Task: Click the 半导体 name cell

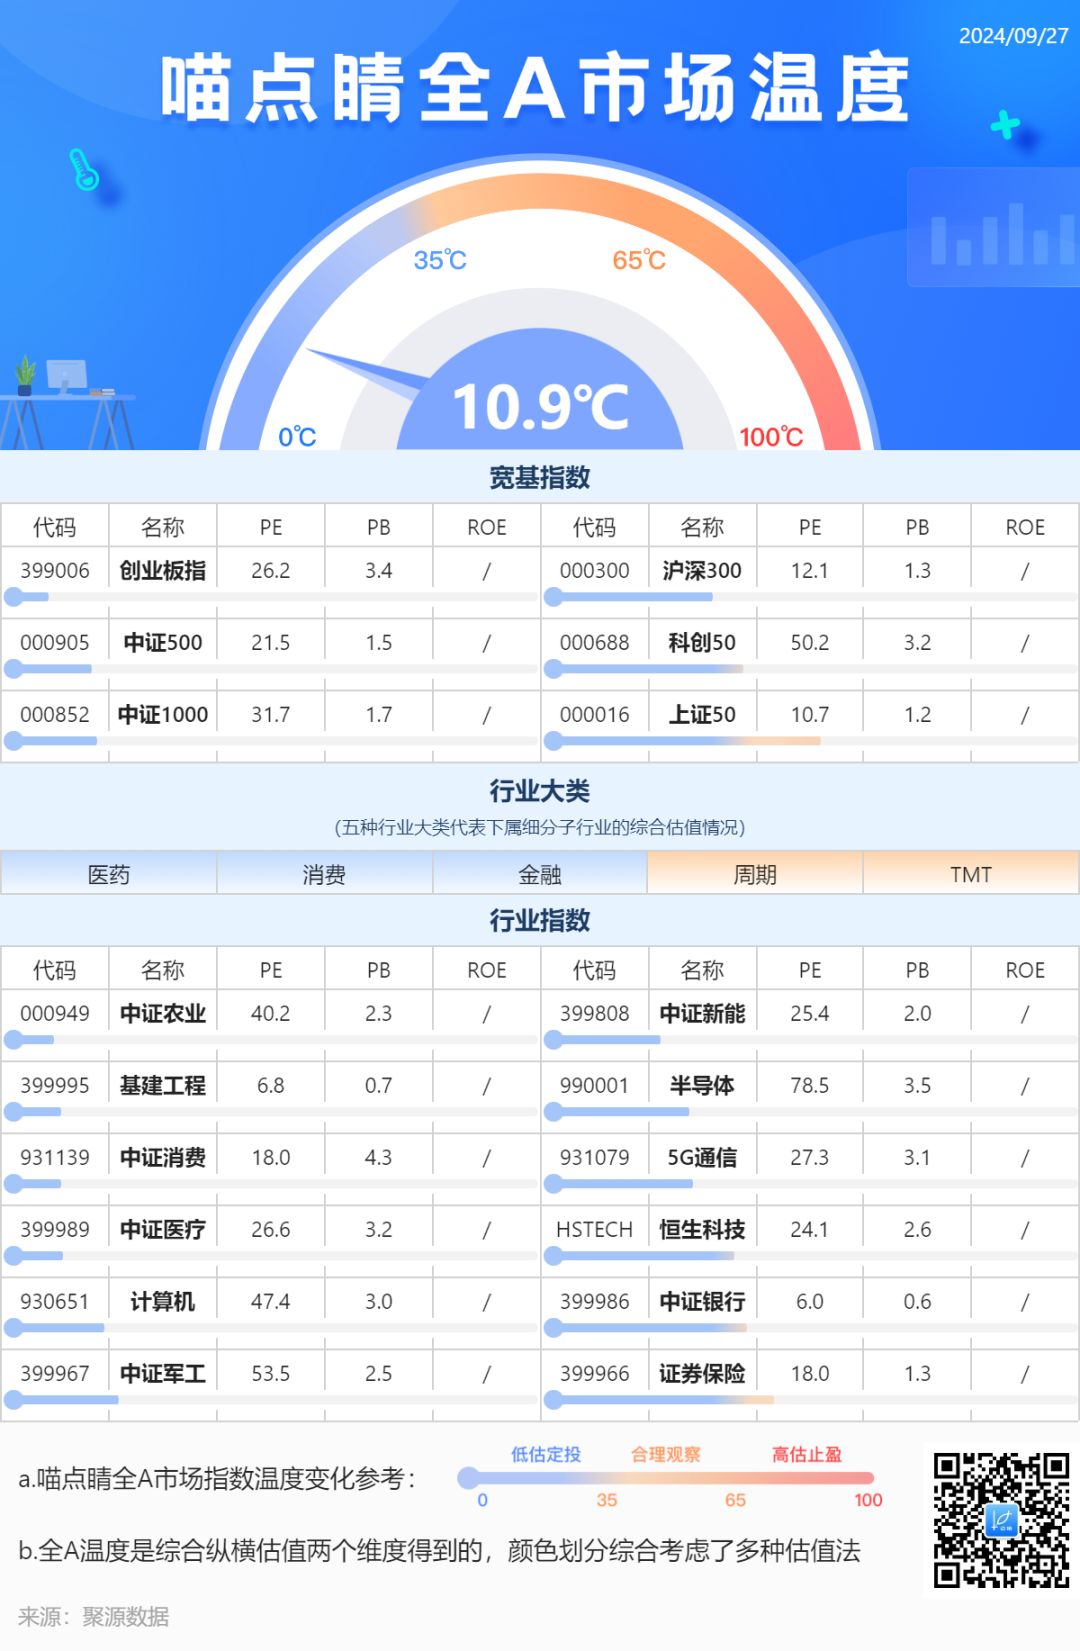Action: [x=702, y=1085]
